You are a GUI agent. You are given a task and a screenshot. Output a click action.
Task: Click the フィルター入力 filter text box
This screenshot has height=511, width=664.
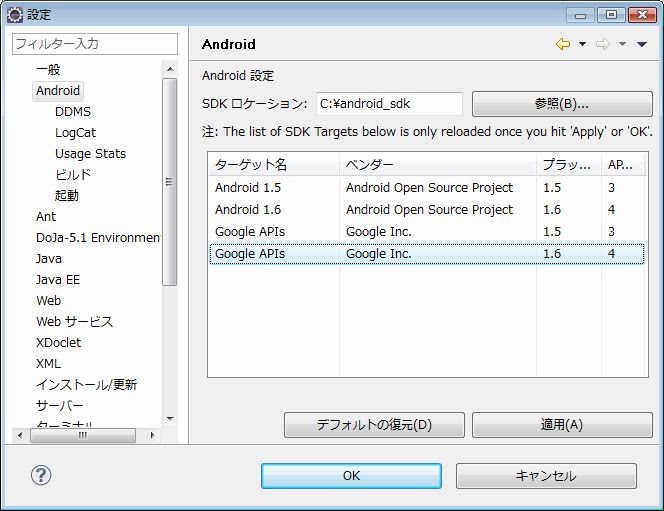point(94,44)
